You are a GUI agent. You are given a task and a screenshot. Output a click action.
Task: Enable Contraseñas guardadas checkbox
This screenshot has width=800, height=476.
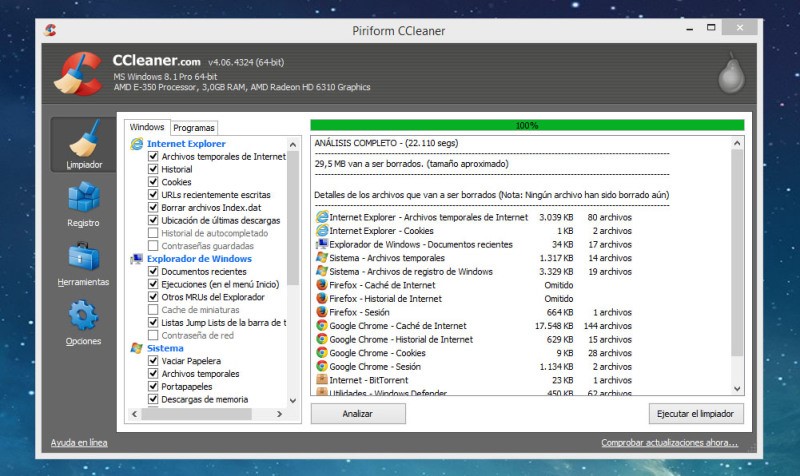(x=153, y=245)
